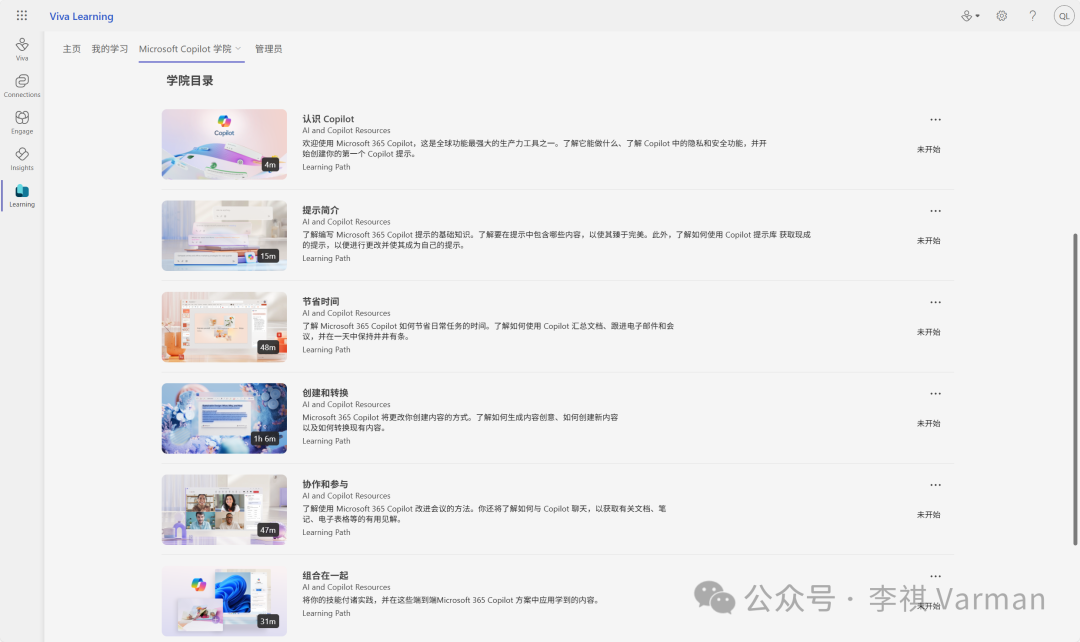
Task: Click the 组合在一起 31m thumbnail
Action: click(x=225, y=601)
